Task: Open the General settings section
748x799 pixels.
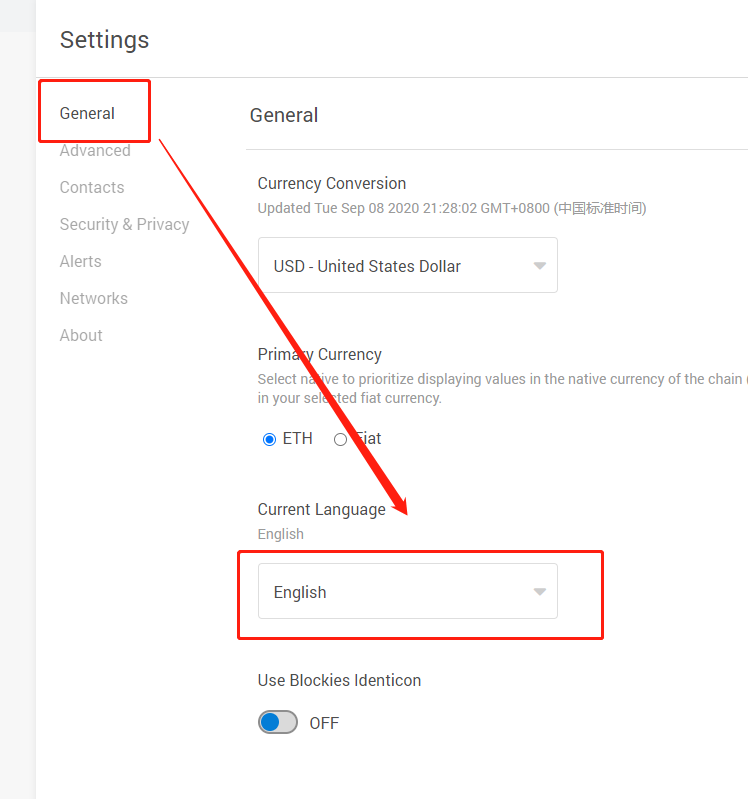Action: pos(87,113)
